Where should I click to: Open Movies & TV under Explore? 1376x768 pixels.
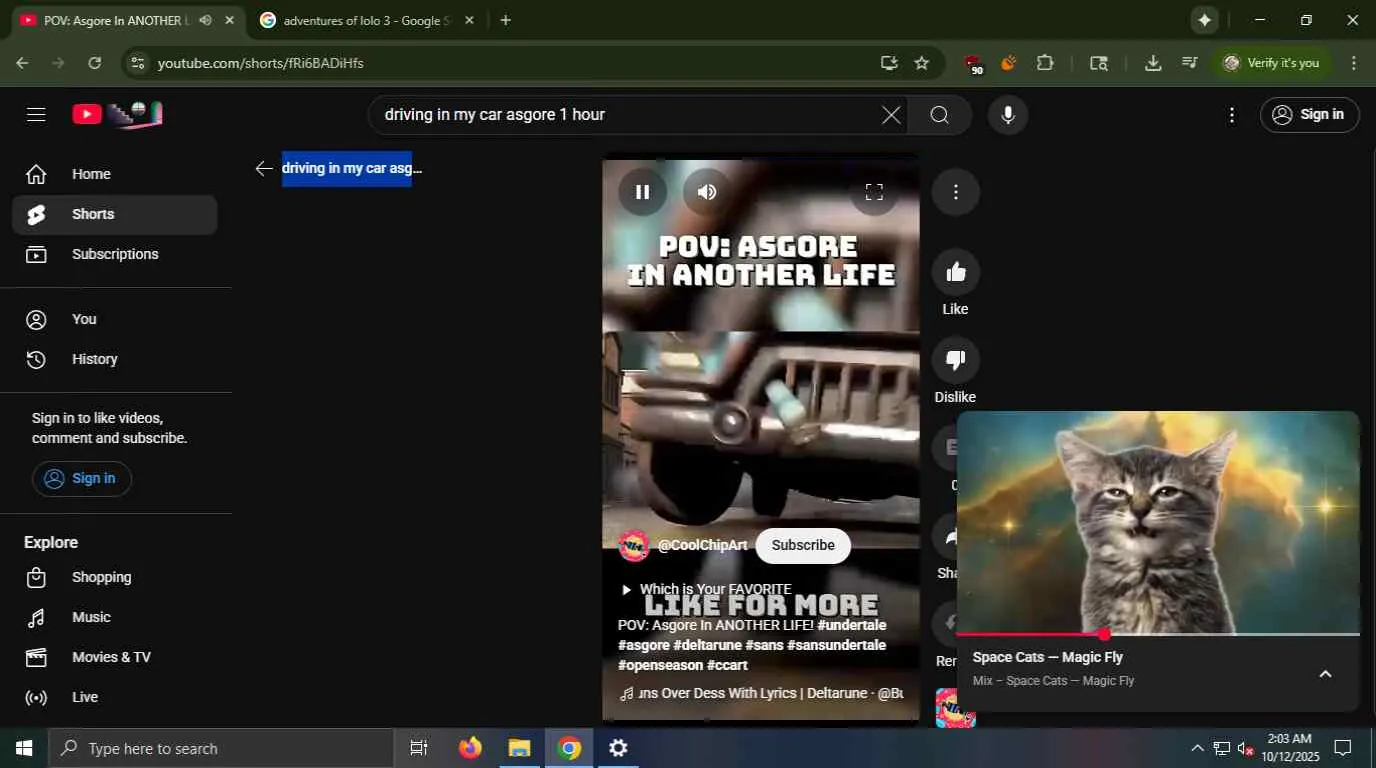click(x=114, y=657)
